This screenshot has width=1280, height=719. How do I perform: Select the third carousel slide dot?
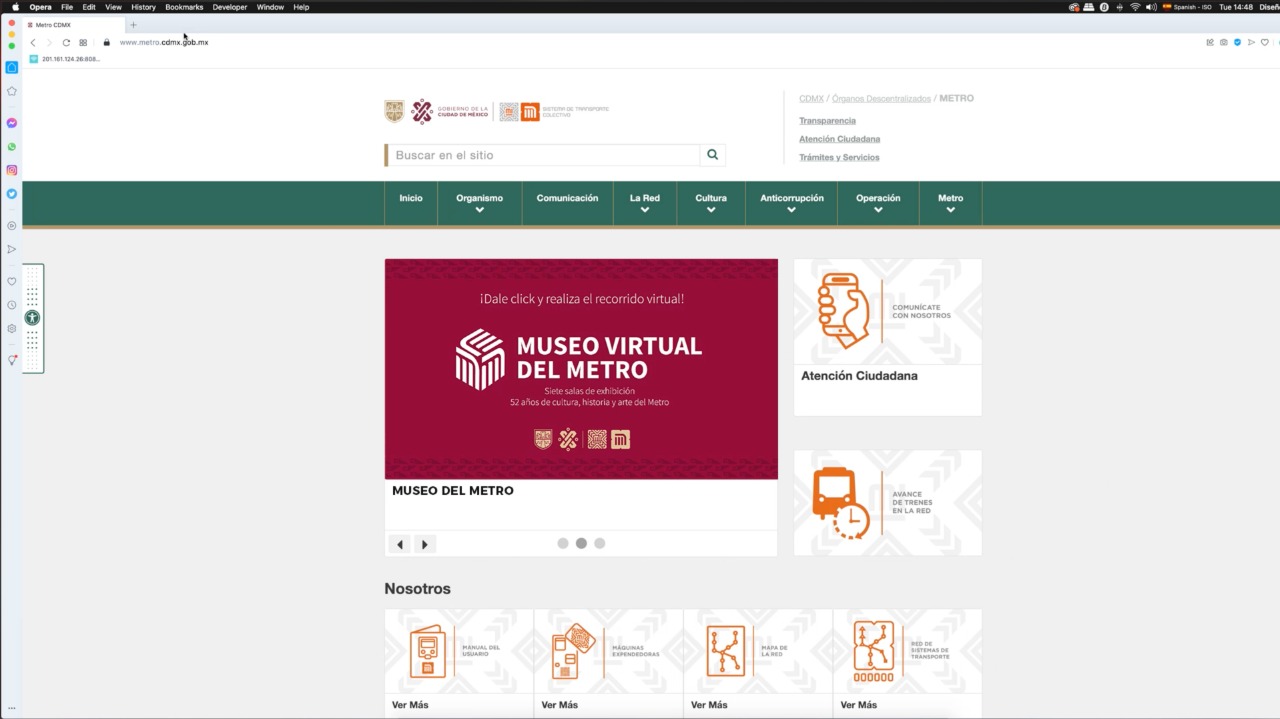pyautogui.click(x=600, y=543)
